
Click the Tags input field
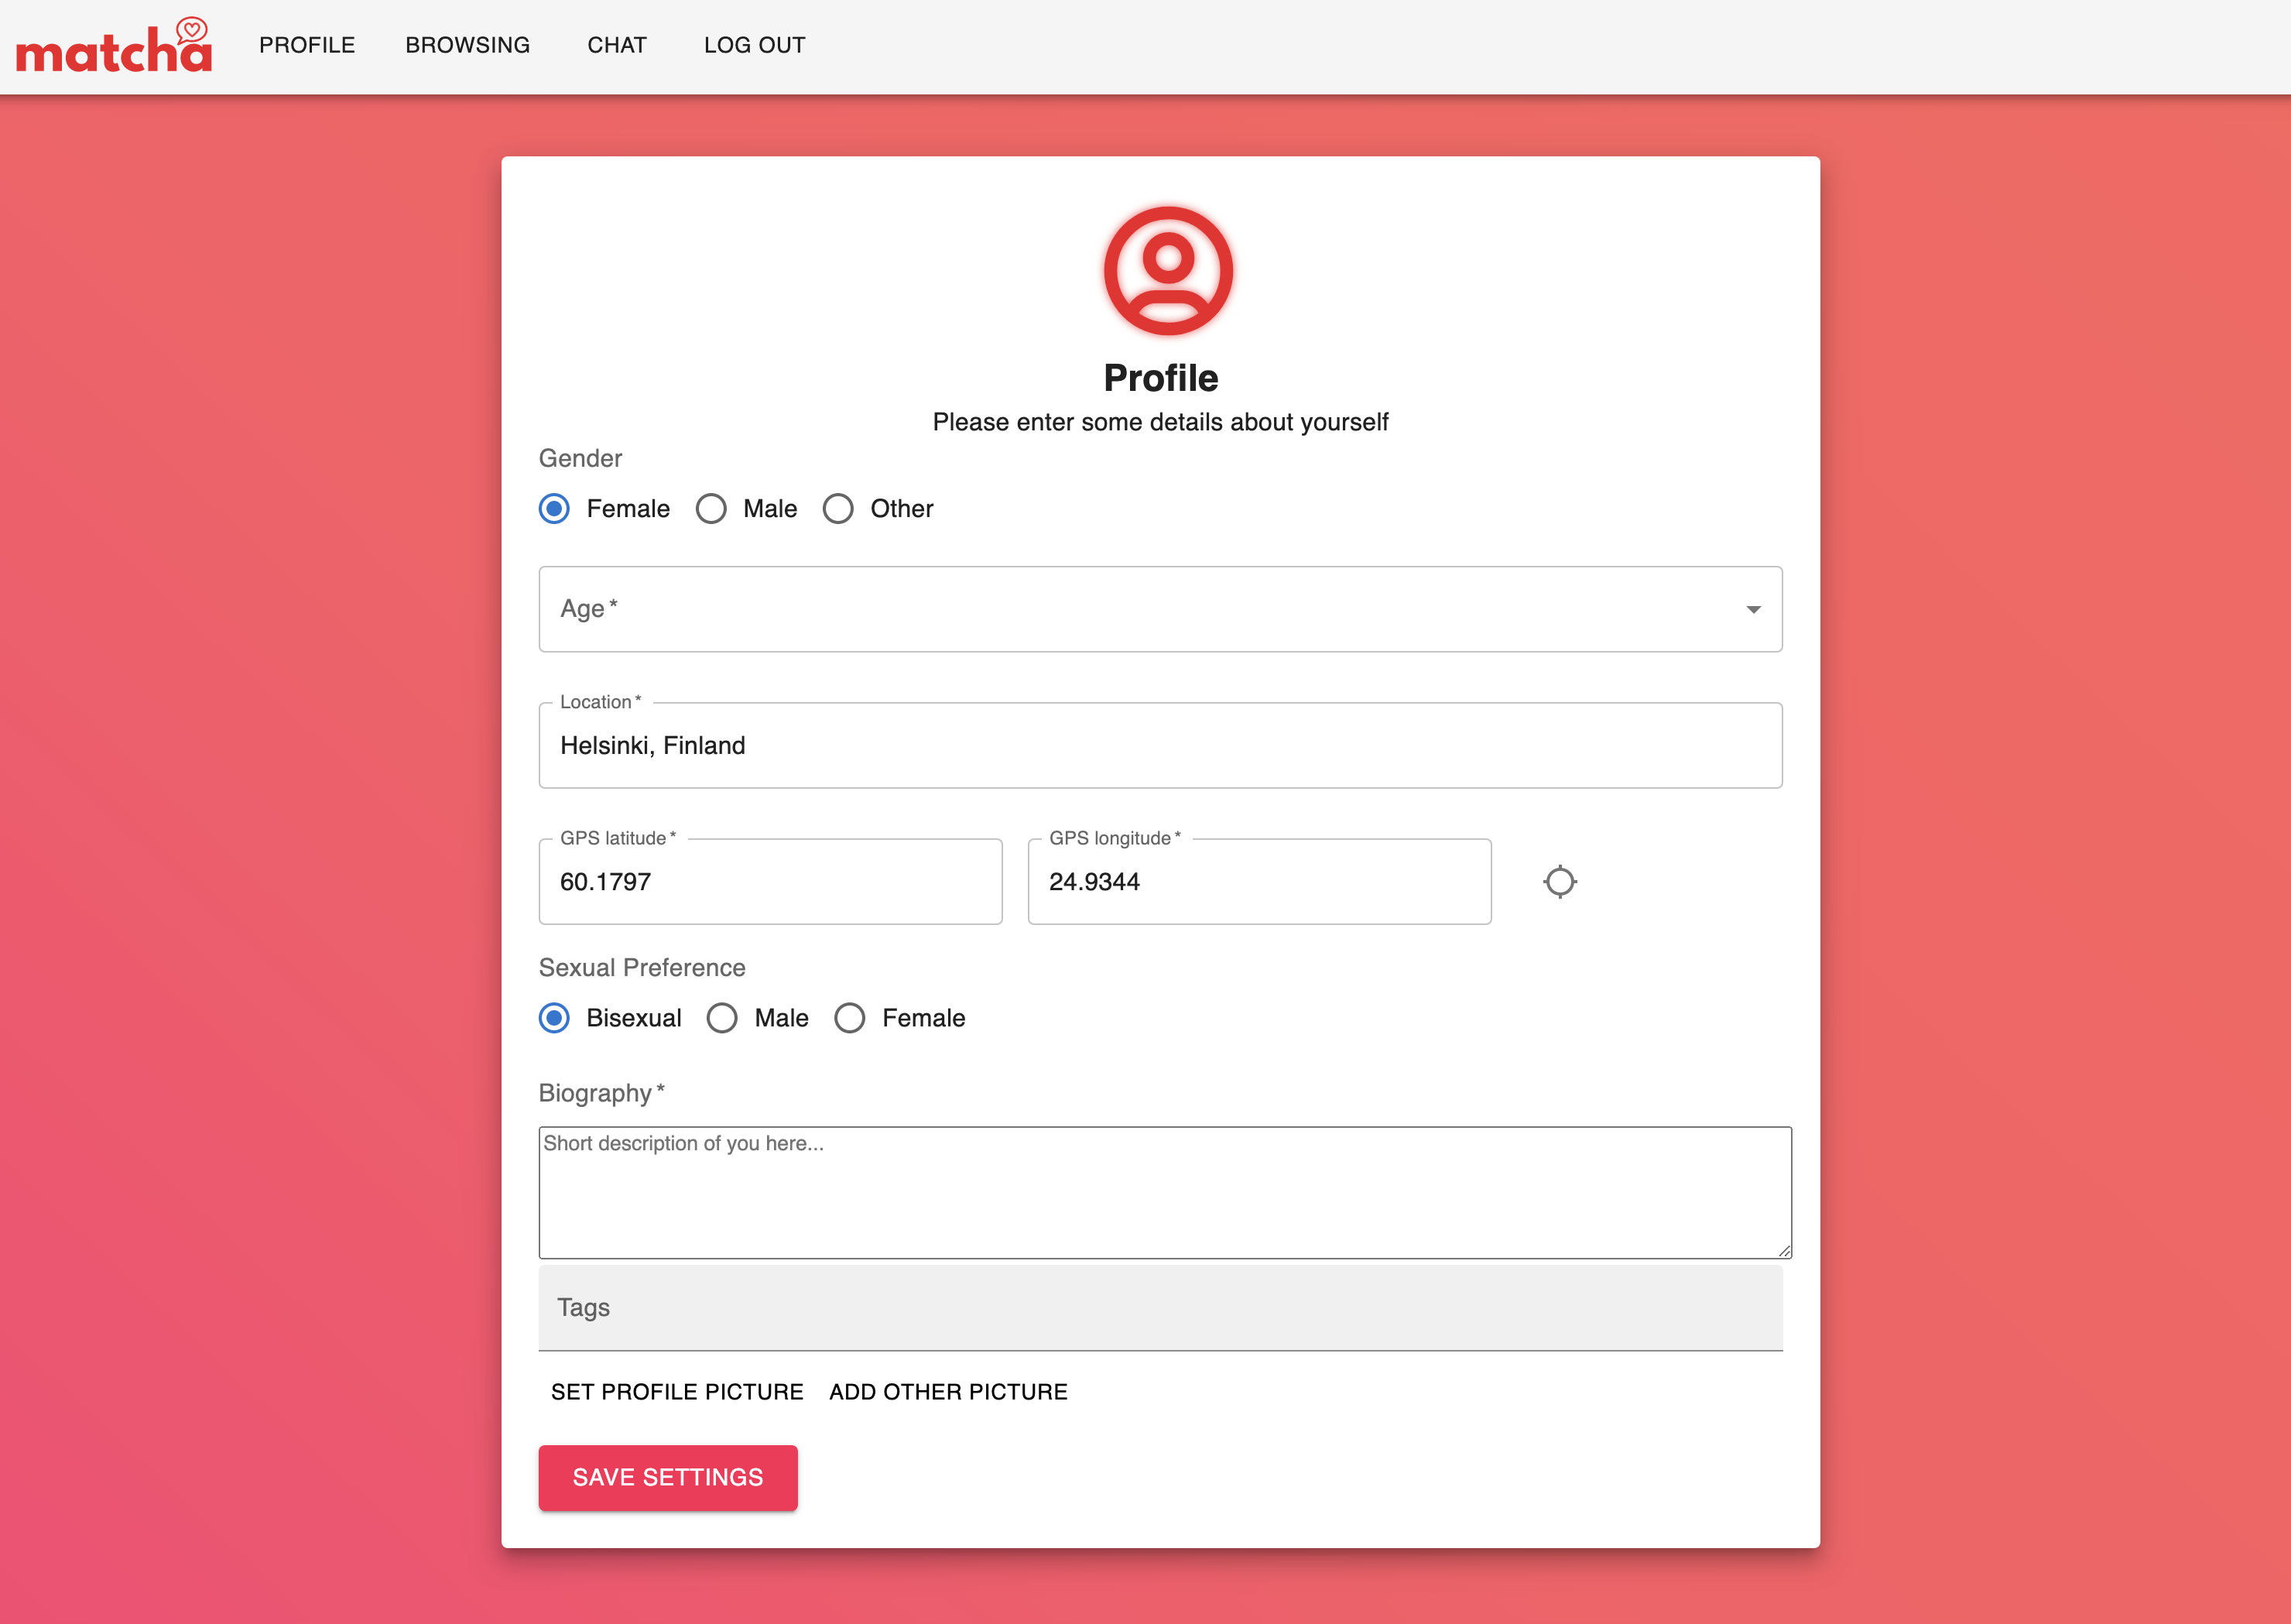point(1160,1308)
